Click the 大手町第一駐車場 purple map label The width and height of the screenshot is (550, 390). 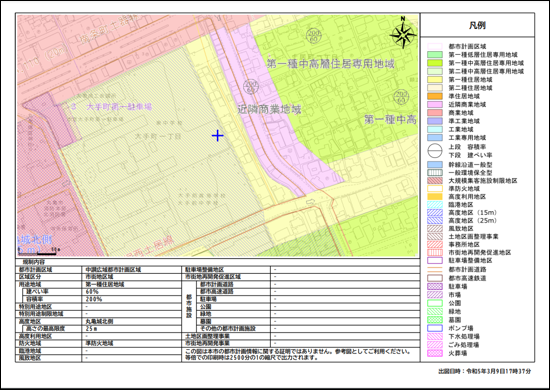coord(119,107)
